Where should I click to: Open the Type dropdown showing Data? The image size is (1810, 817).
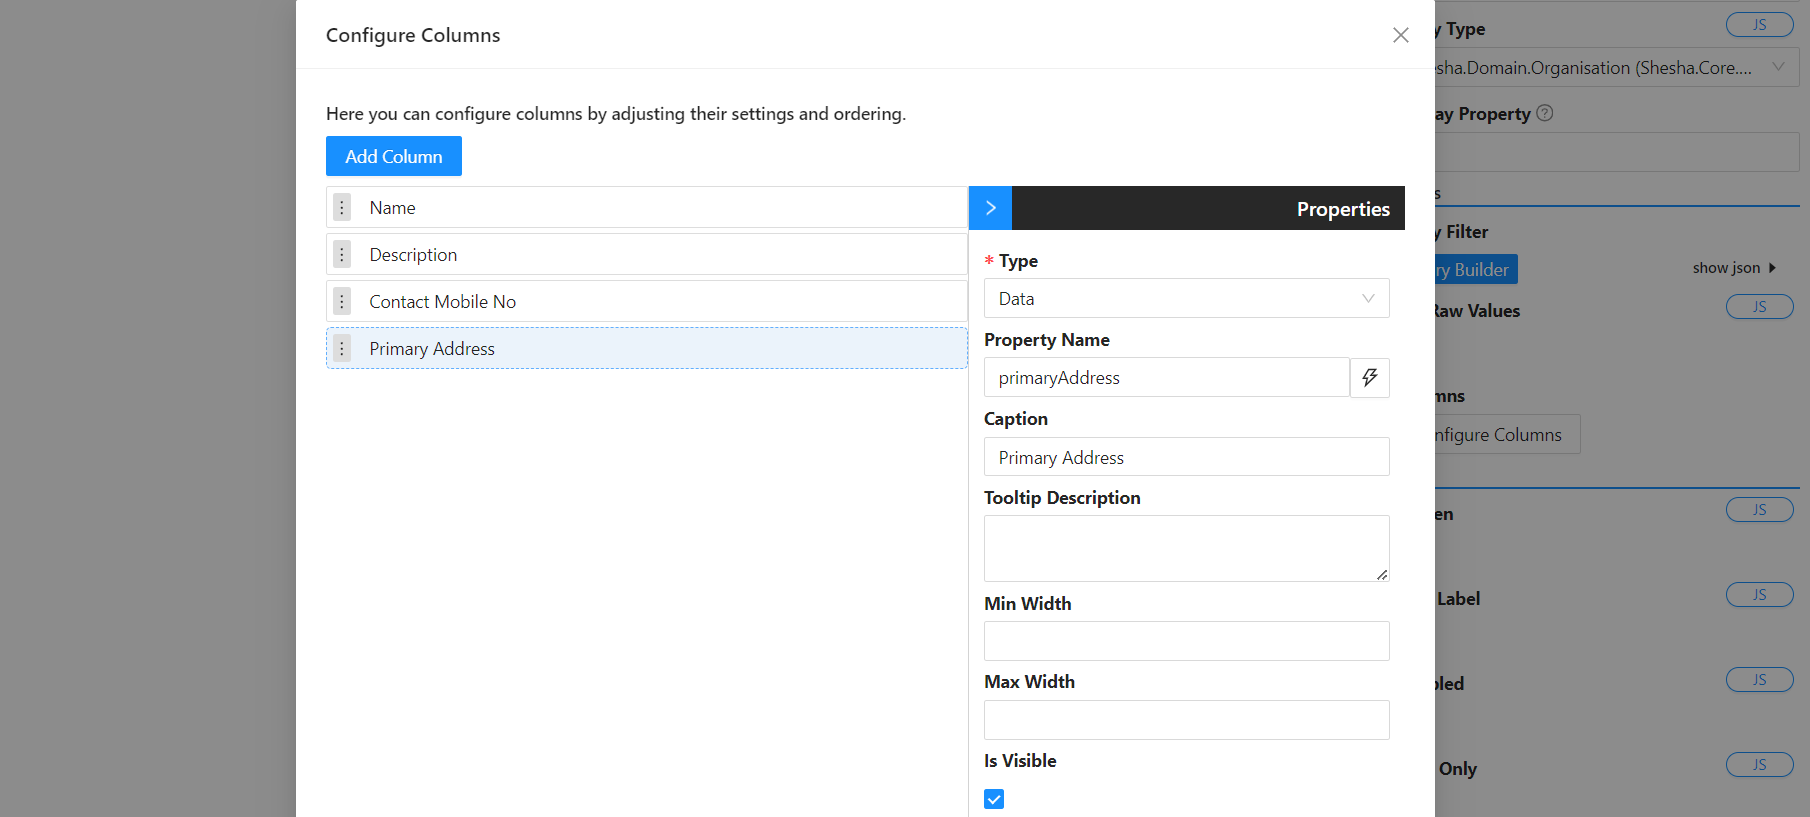coord(1187,298)
